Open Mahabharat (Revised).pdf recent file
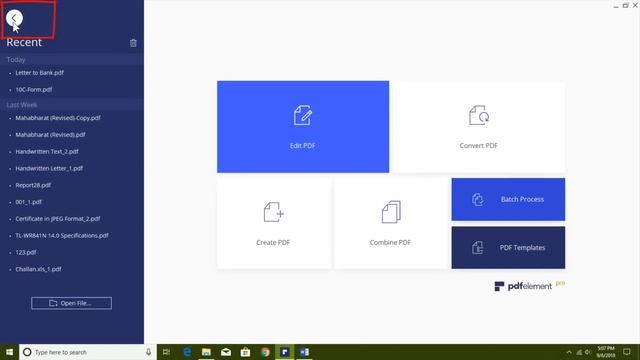The image size is (640, 360). (x=50, y=135)
